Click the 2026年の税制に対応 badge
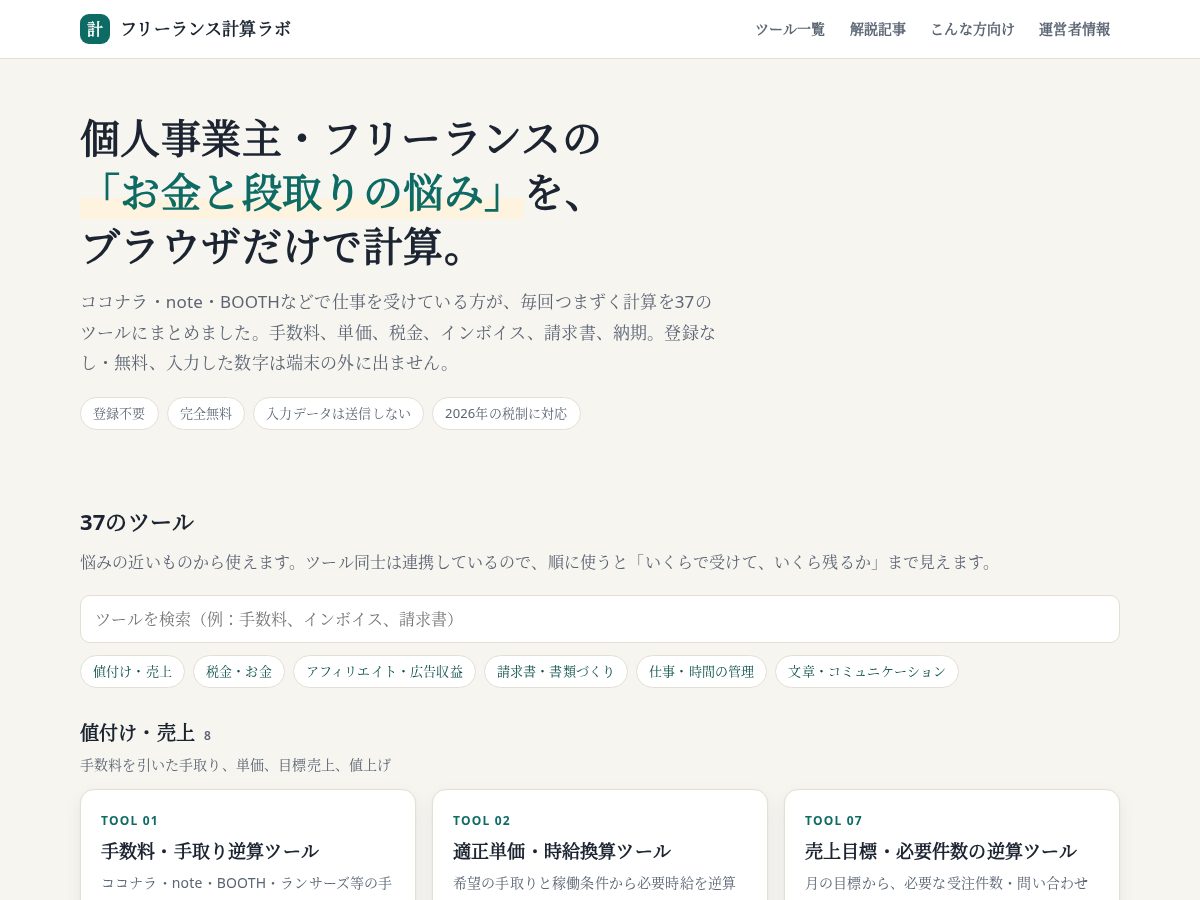 [x=506, y=413]
